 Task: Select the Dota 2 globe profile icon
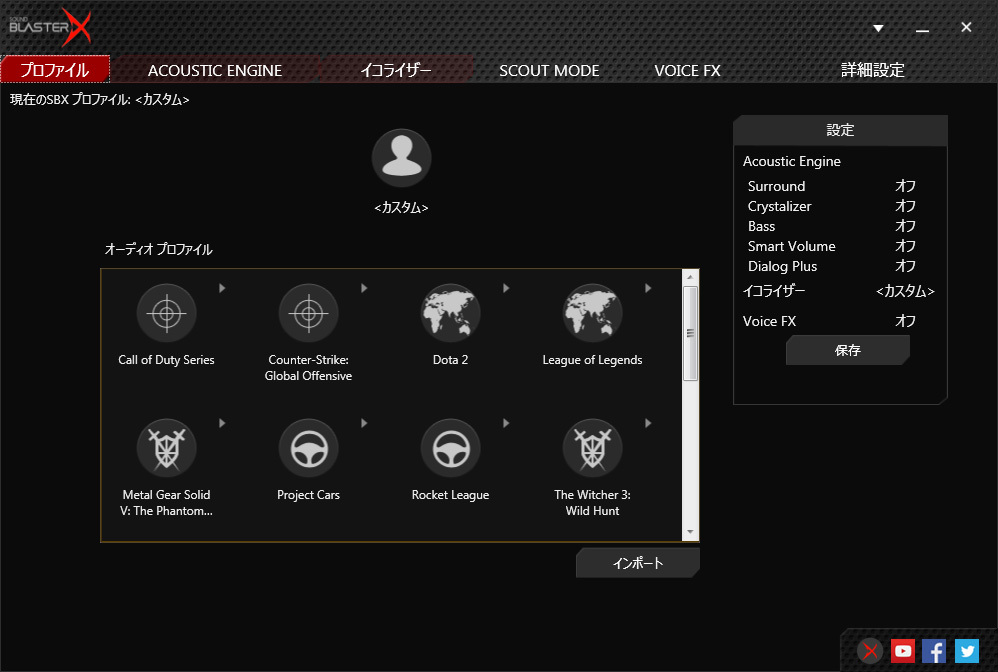tap(450, 313)
